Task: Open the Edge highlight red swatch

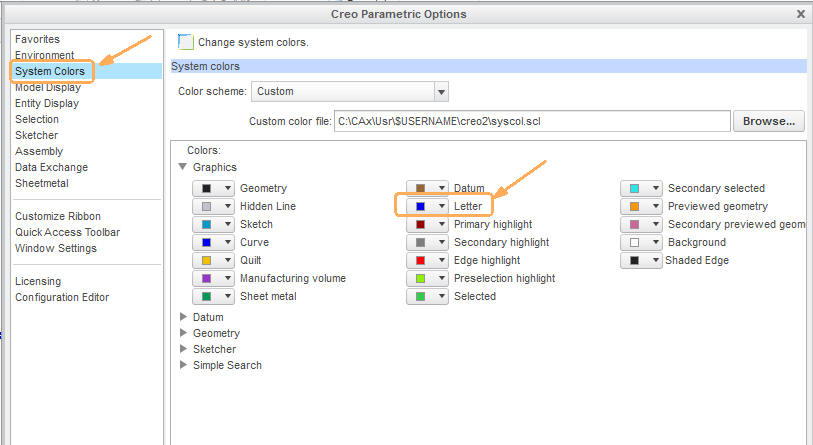Action: coord(427,260)
